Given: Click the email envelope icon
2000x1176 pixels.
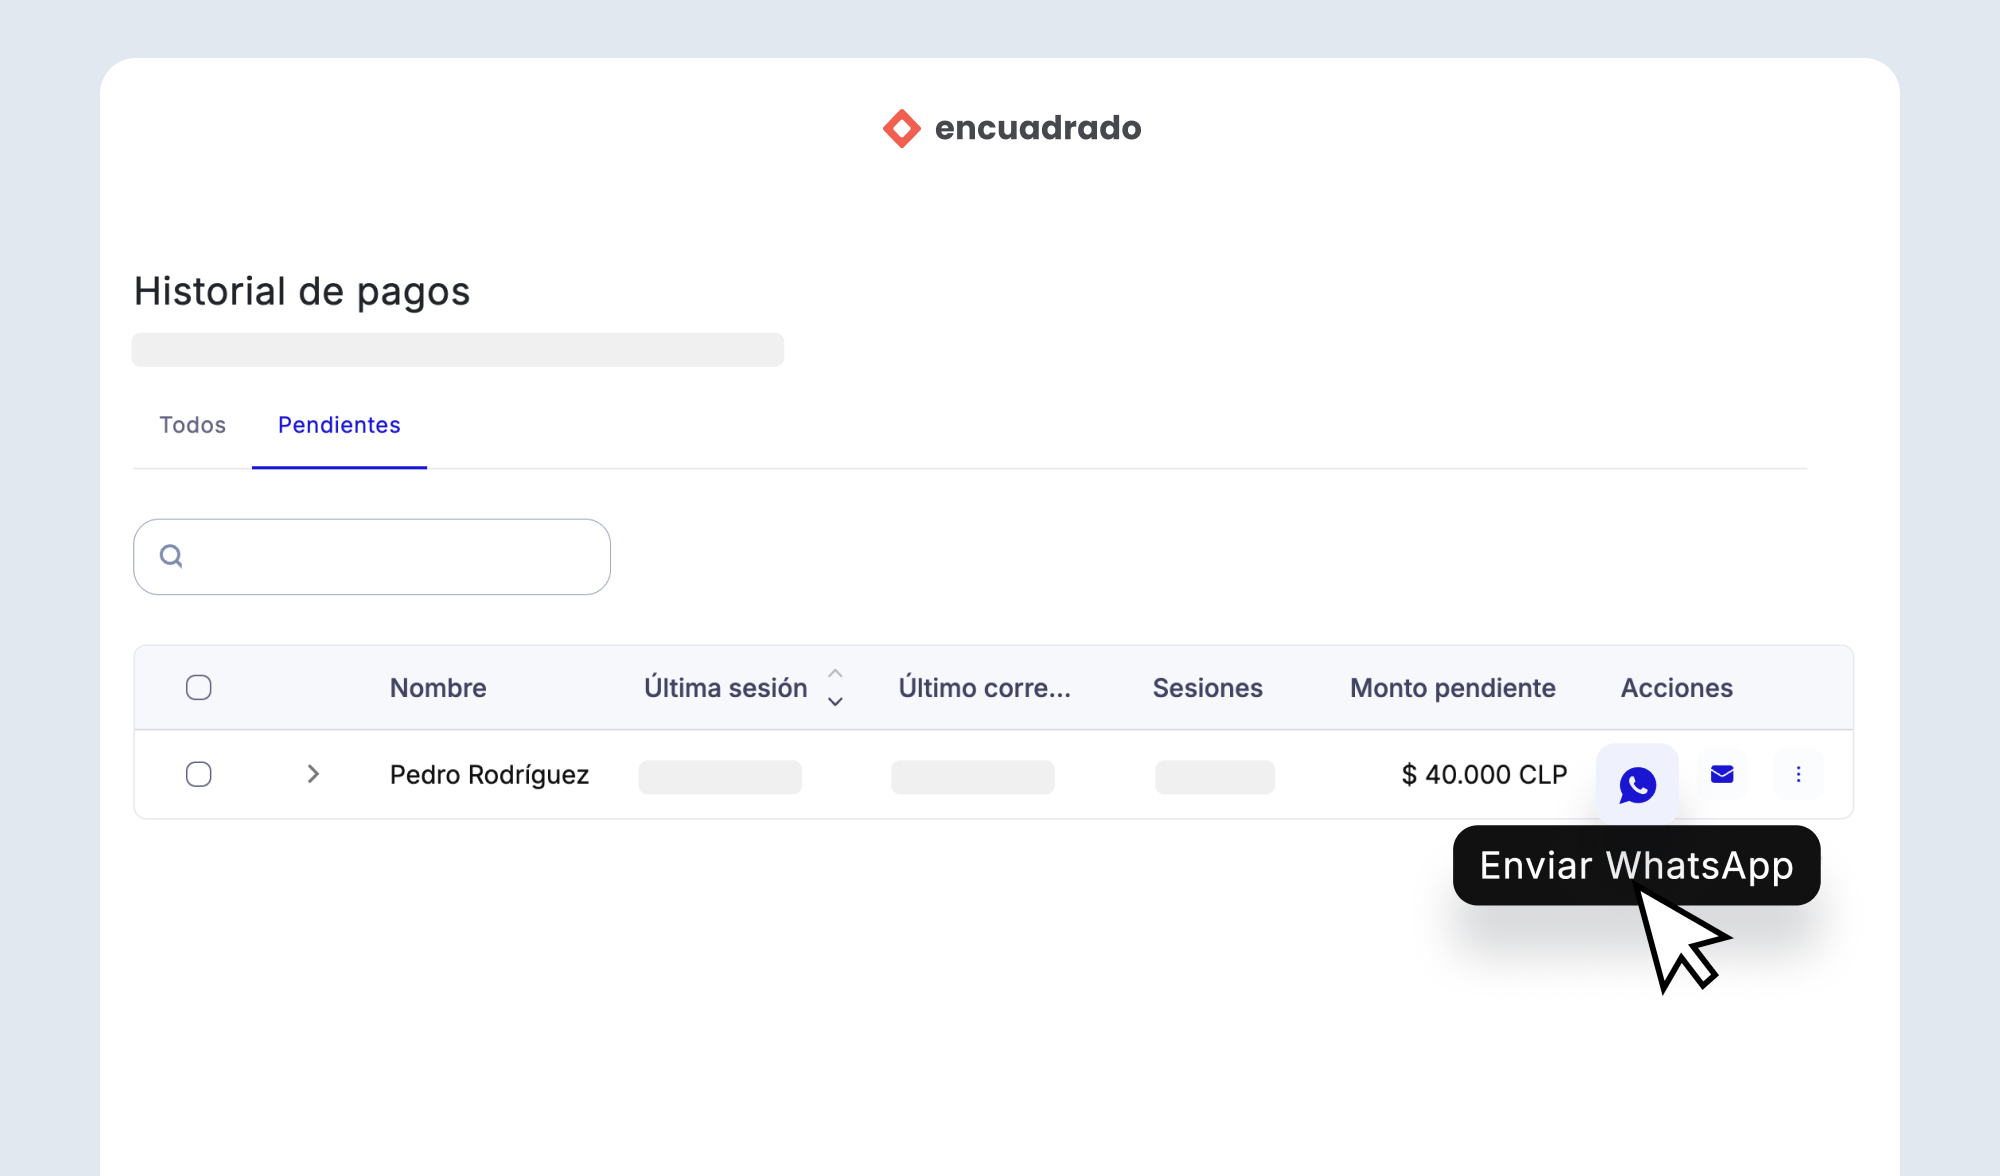Looking at the screenshot, I should tap(1722, 774).
